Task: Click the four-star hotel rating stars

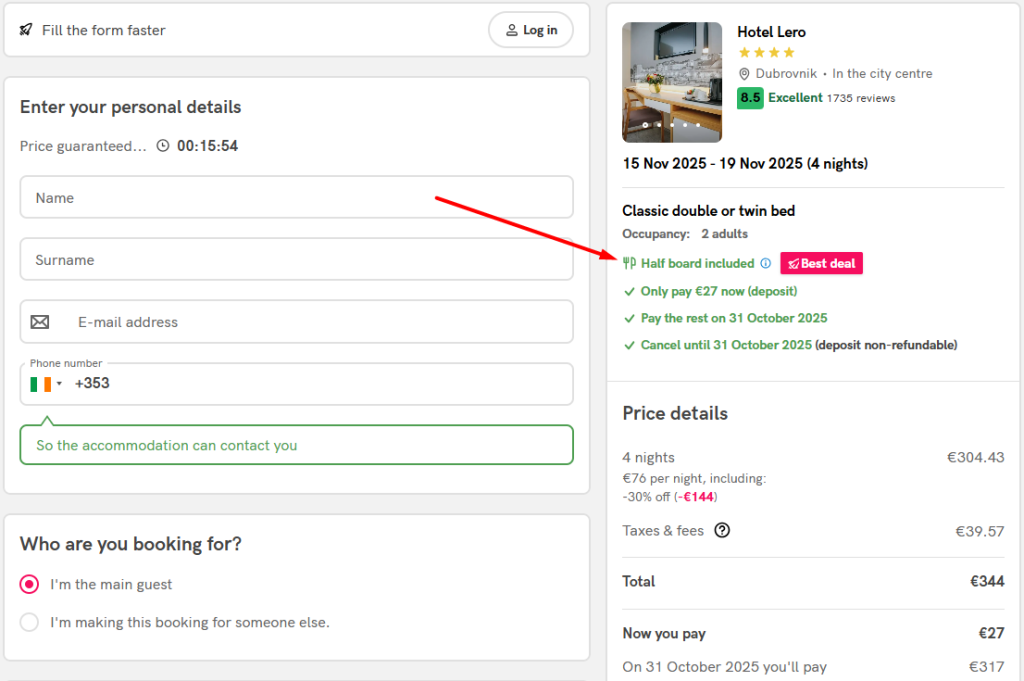Action: pos(766,52)
